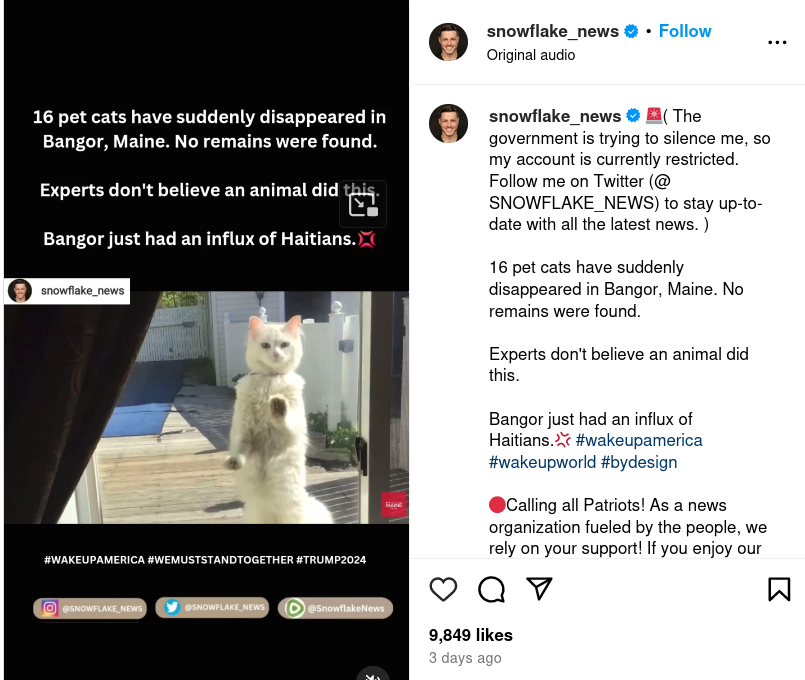Viewport: 805px width, 680px height.
Task: Click the snowflake_news tag on the video
Action: pos(67,290)
